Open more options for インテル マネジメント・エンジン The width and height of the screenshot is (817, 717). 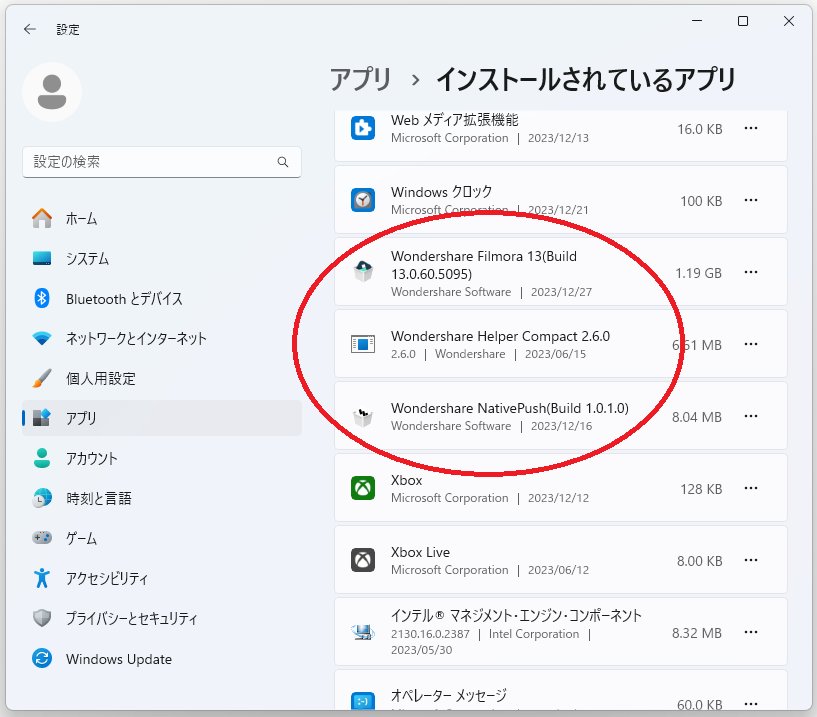click(x=751, y=632)
